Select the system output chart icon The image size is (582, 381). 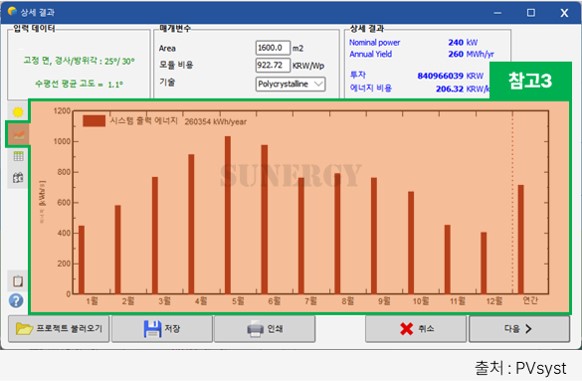point(18,134)
